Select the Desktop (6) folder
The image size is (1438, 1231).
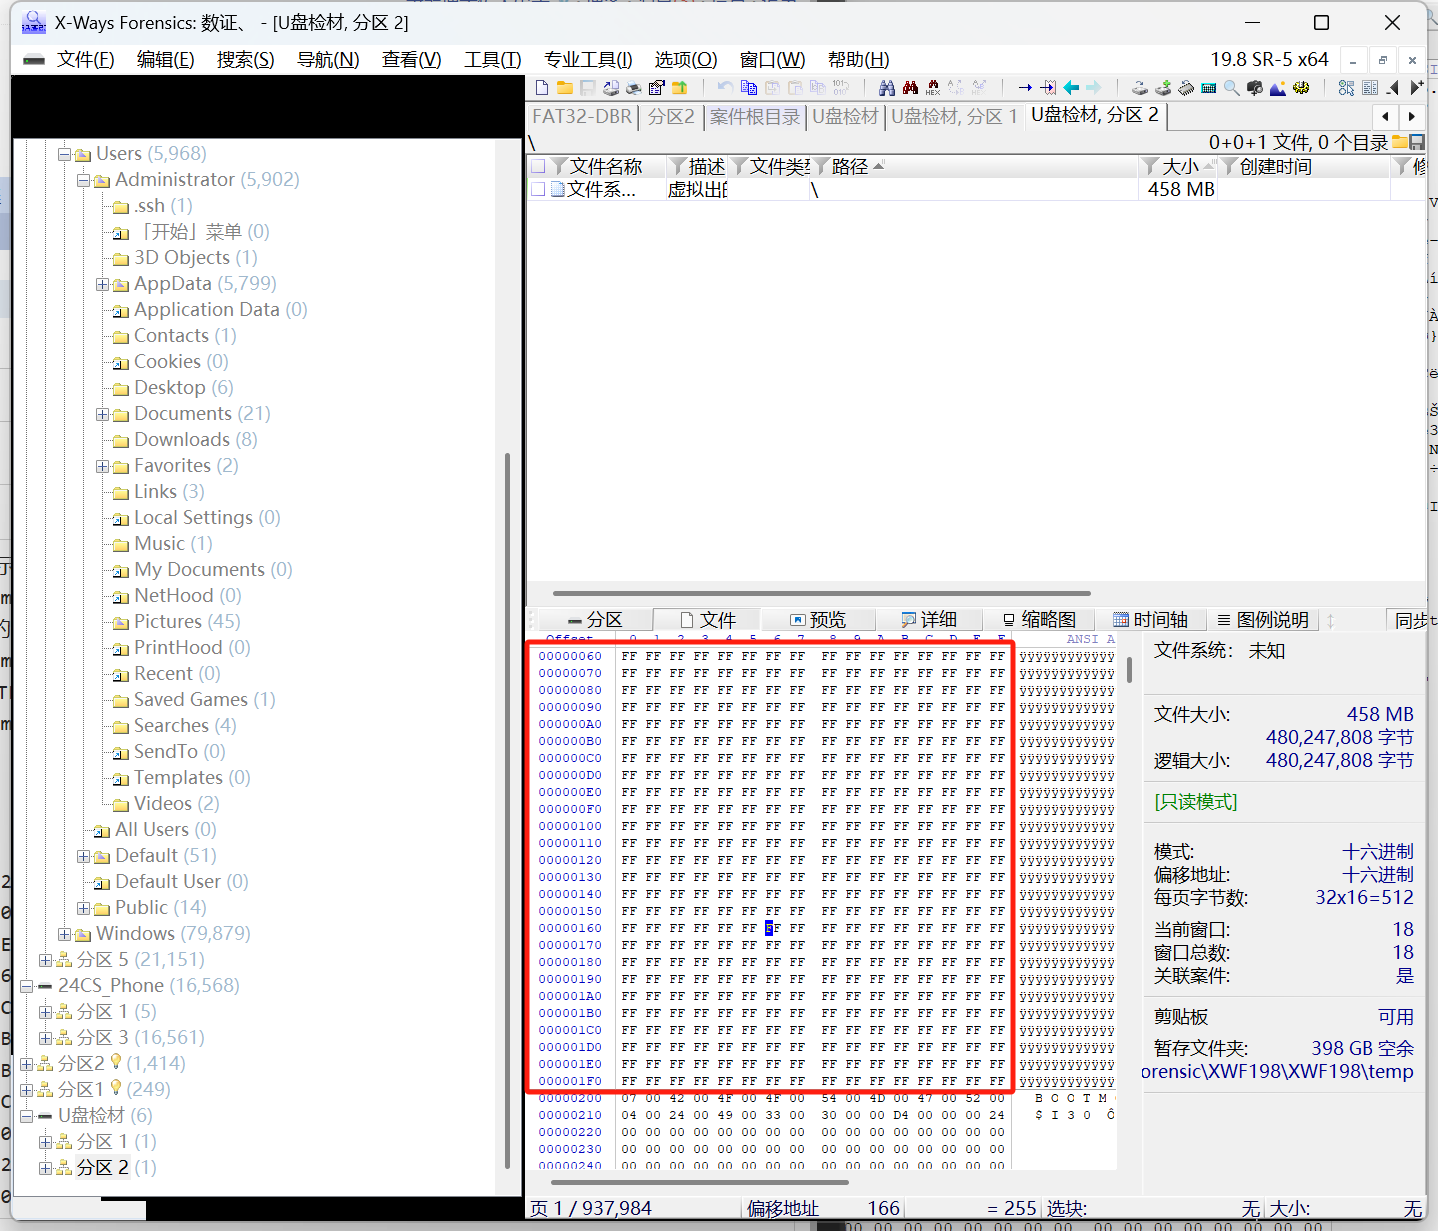point(184,388)
